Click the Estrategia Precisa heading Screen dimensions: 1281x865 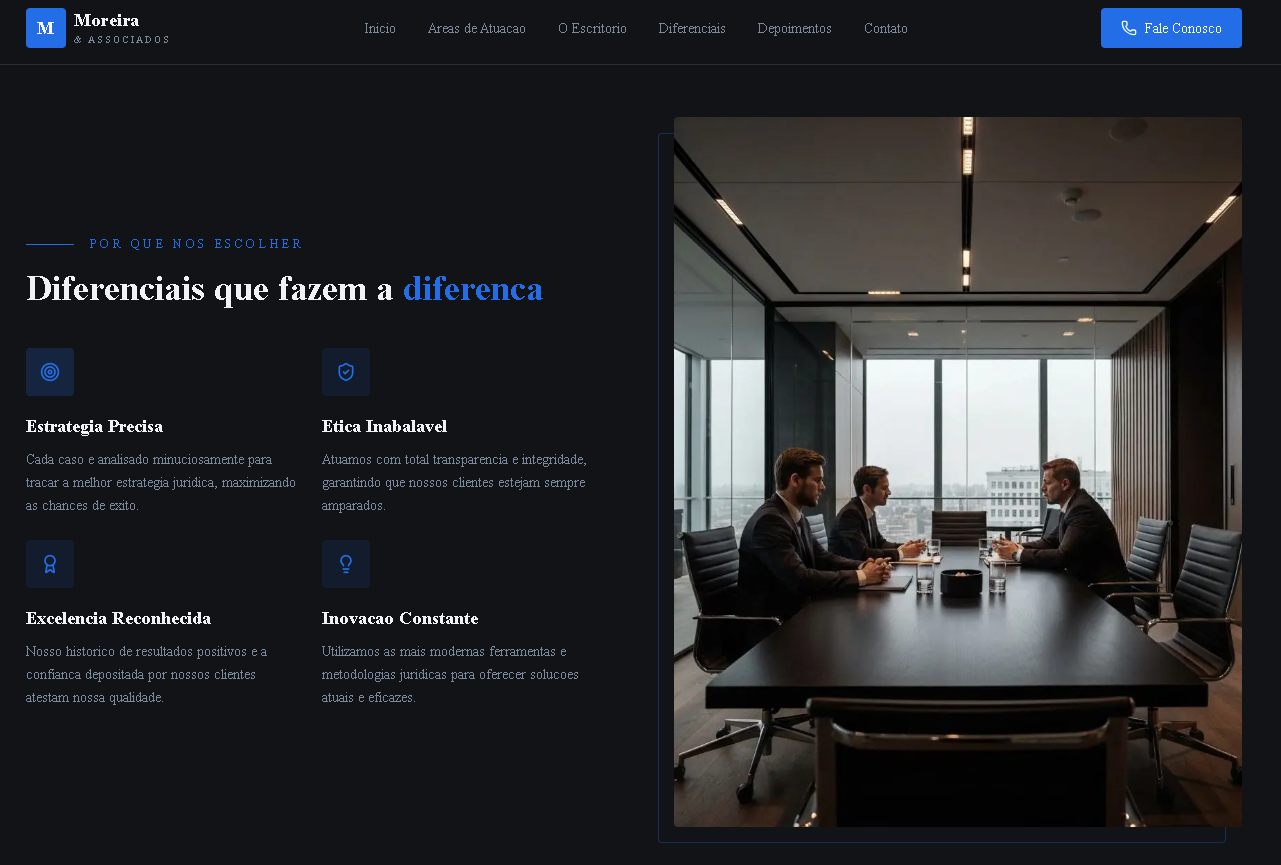pyautogui.click(x=94, y=426)
